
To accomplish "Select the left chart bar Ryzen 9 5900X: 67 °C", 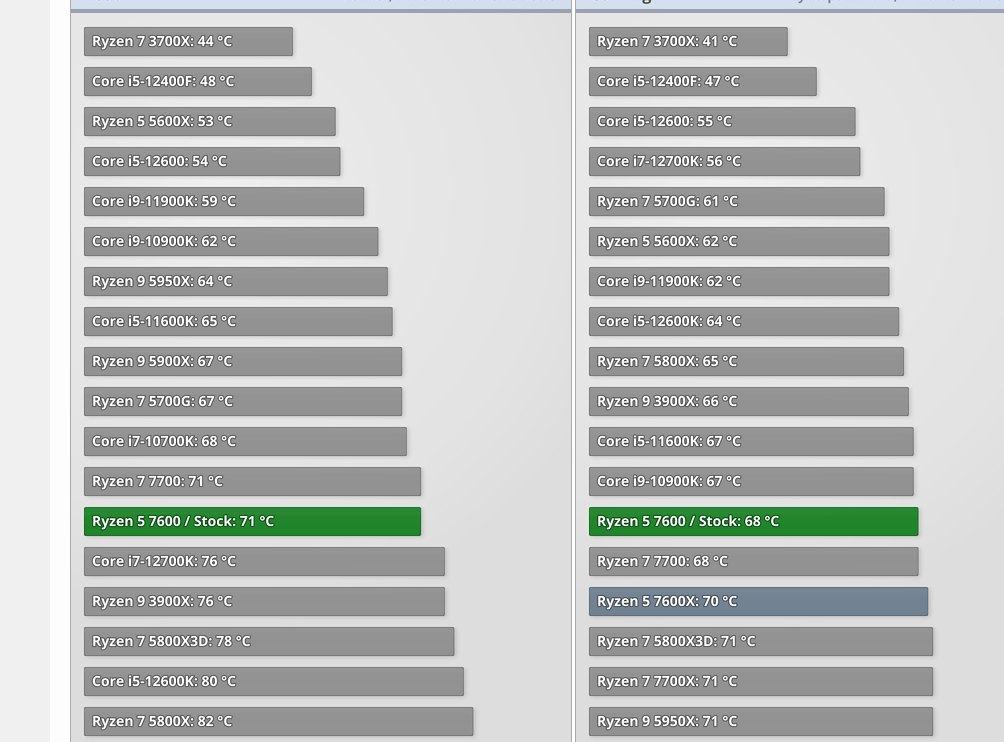I will (243, 361).
